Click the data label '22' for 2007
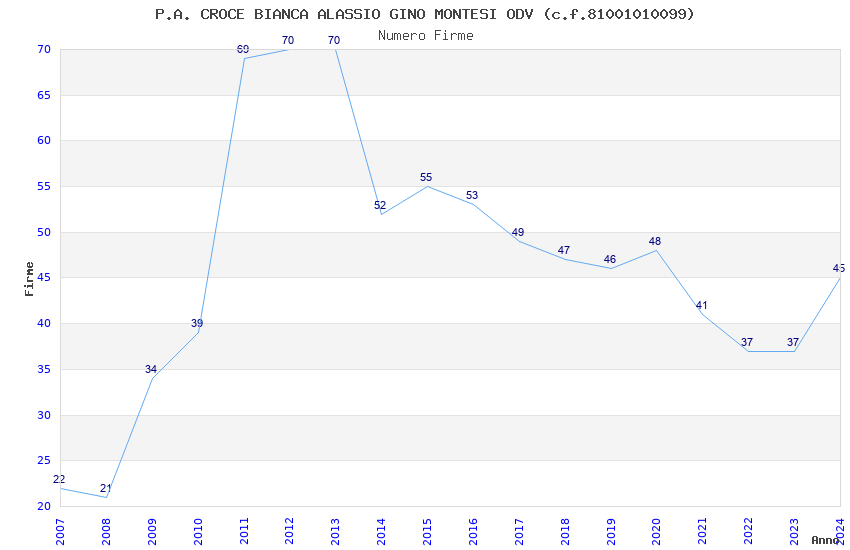 [x=59, y=479]
